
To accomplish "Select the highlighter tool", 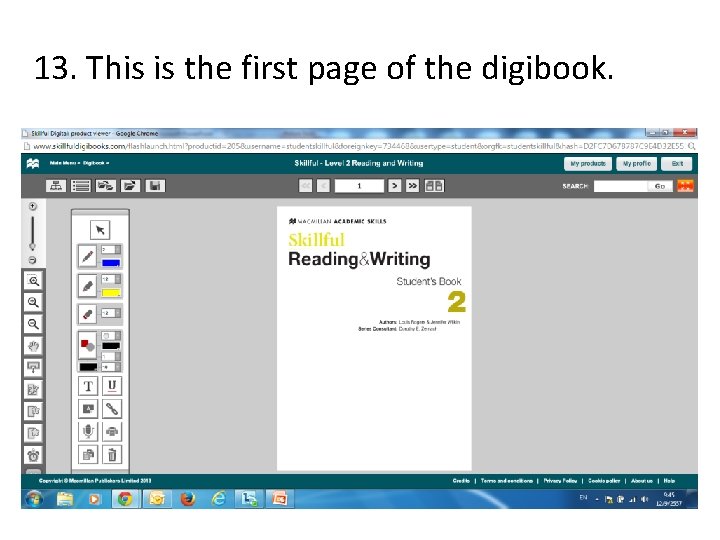I will point(88,286).
